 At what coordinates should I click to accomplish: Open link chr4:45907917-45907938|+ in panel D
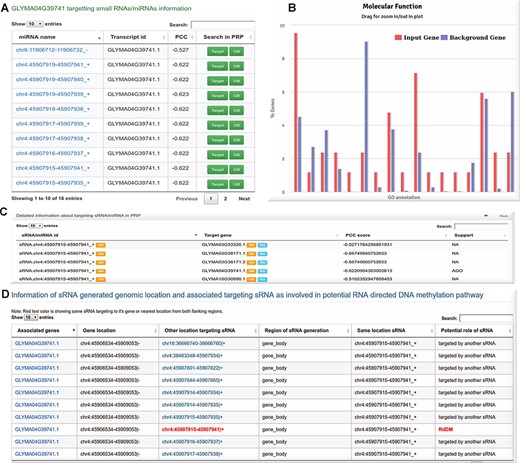[x=192, y=454]
